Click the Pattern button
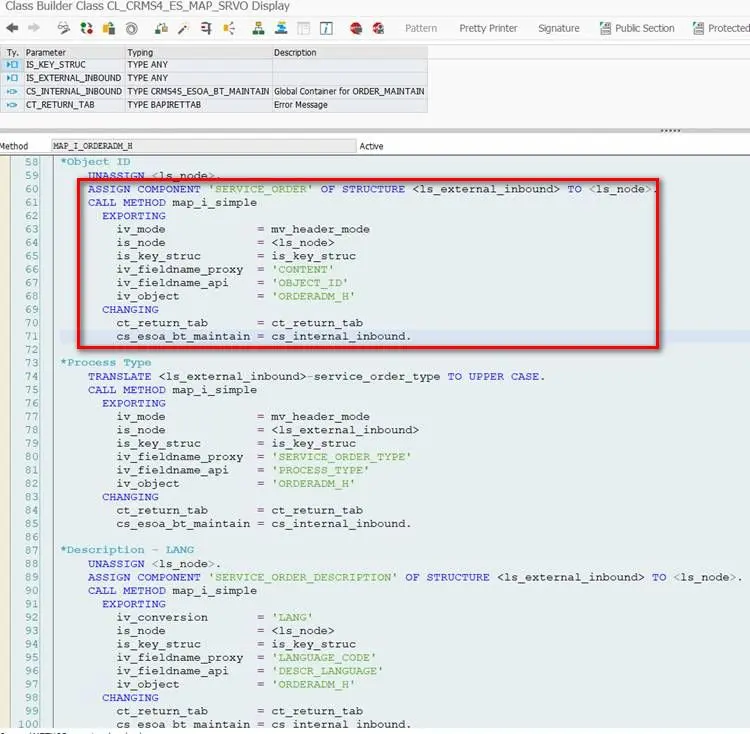 pos(421,28)
